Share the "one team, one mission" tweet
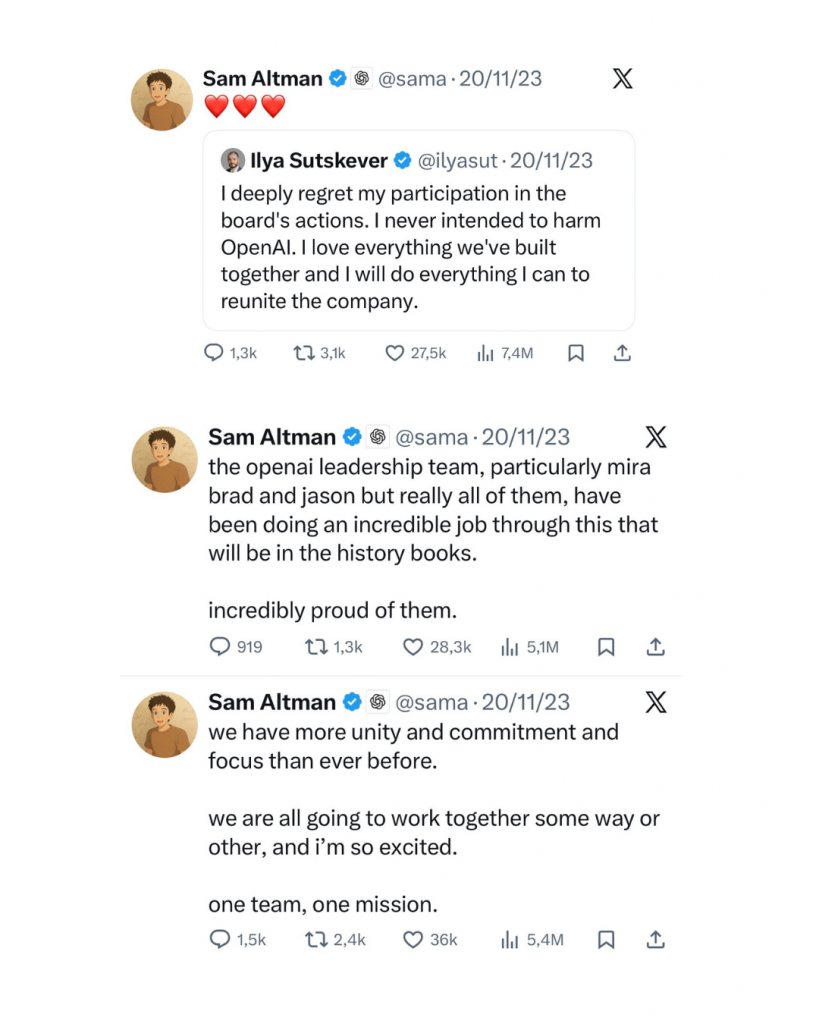Image resolution: width=819 pixels, height=1024 pixels. coord(656,939)
